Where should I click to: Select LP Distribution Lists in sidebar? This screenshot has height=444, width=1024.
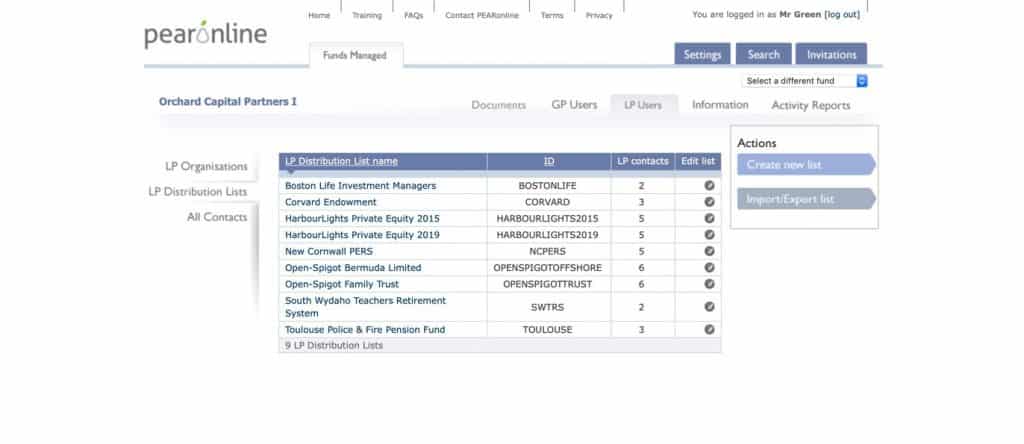tap(198, 192)
